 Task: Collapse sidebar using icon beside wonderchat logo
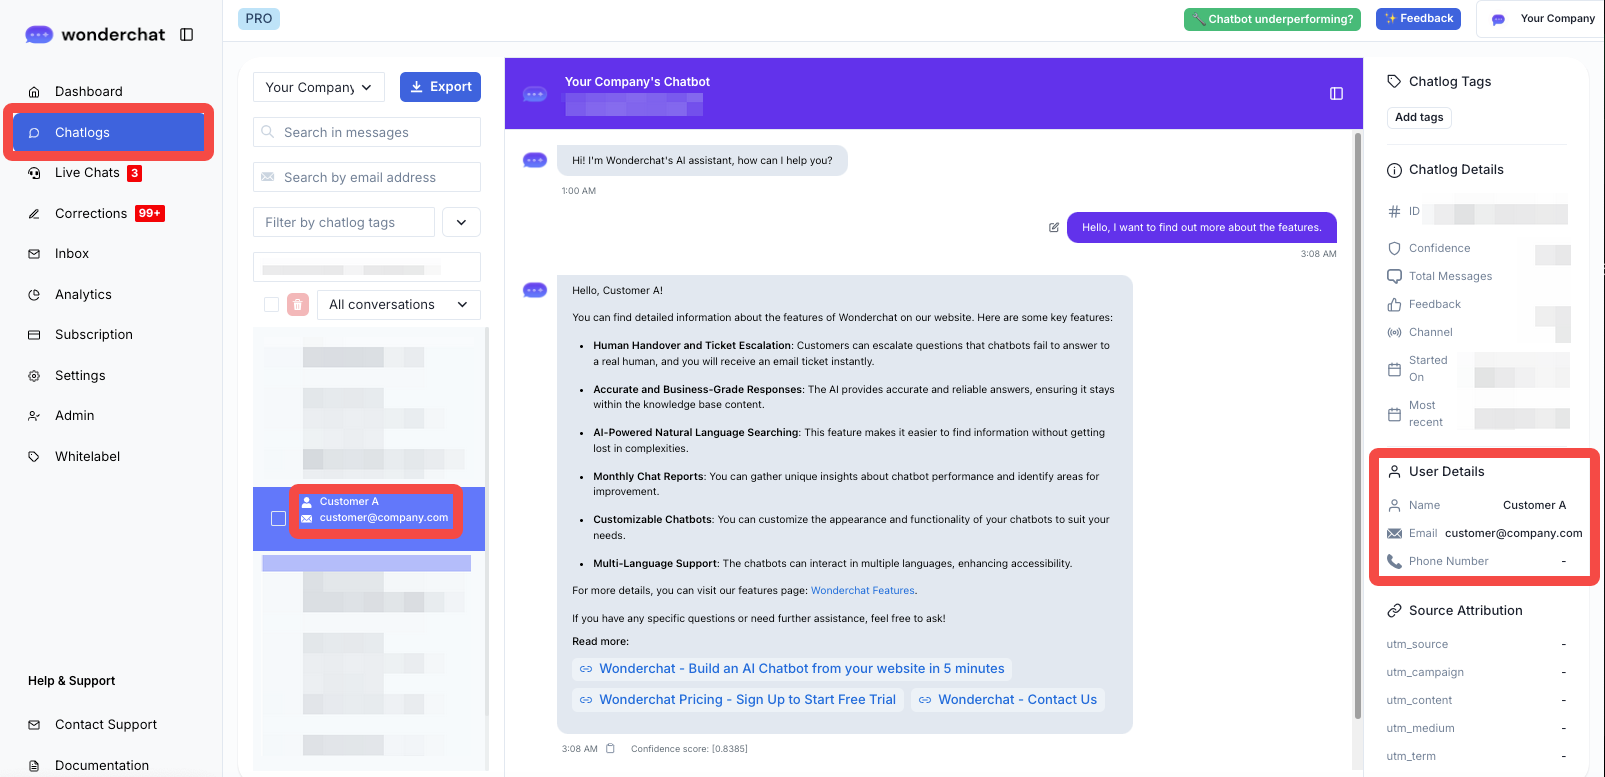click(x=186, y=35)
